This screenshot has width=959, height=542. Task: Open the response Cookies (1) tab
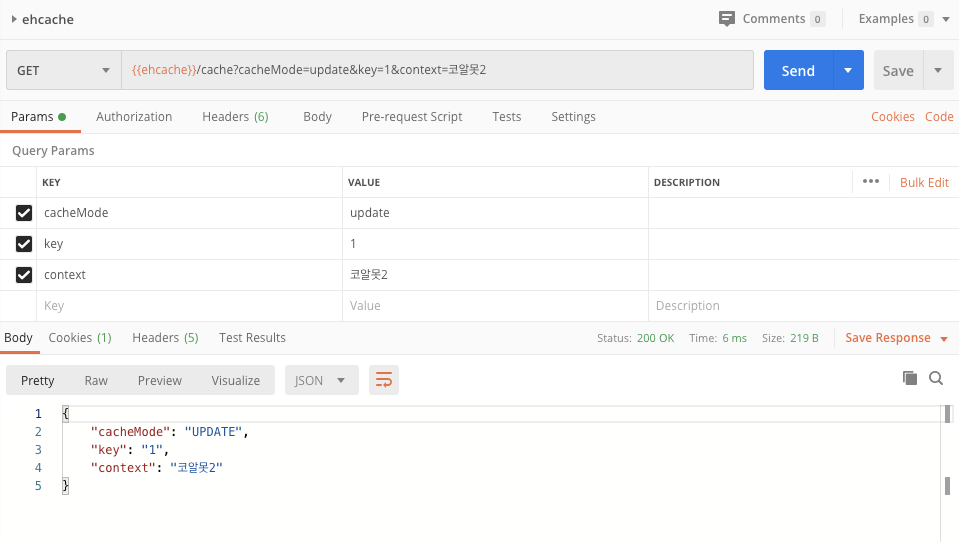[80, 338]
